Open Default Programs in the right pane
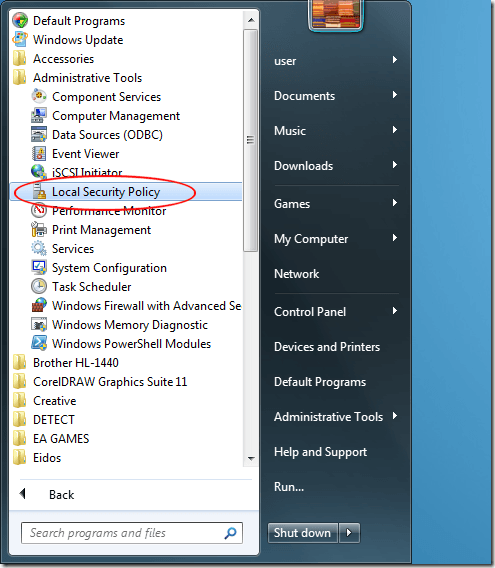Screen dimensions: 495x568 [x=320, y=382]
